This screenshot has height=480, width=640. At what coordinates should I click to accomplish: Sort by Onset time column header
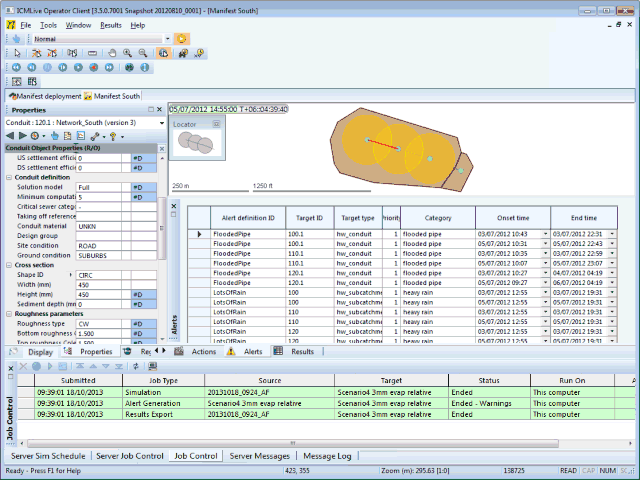511,218
